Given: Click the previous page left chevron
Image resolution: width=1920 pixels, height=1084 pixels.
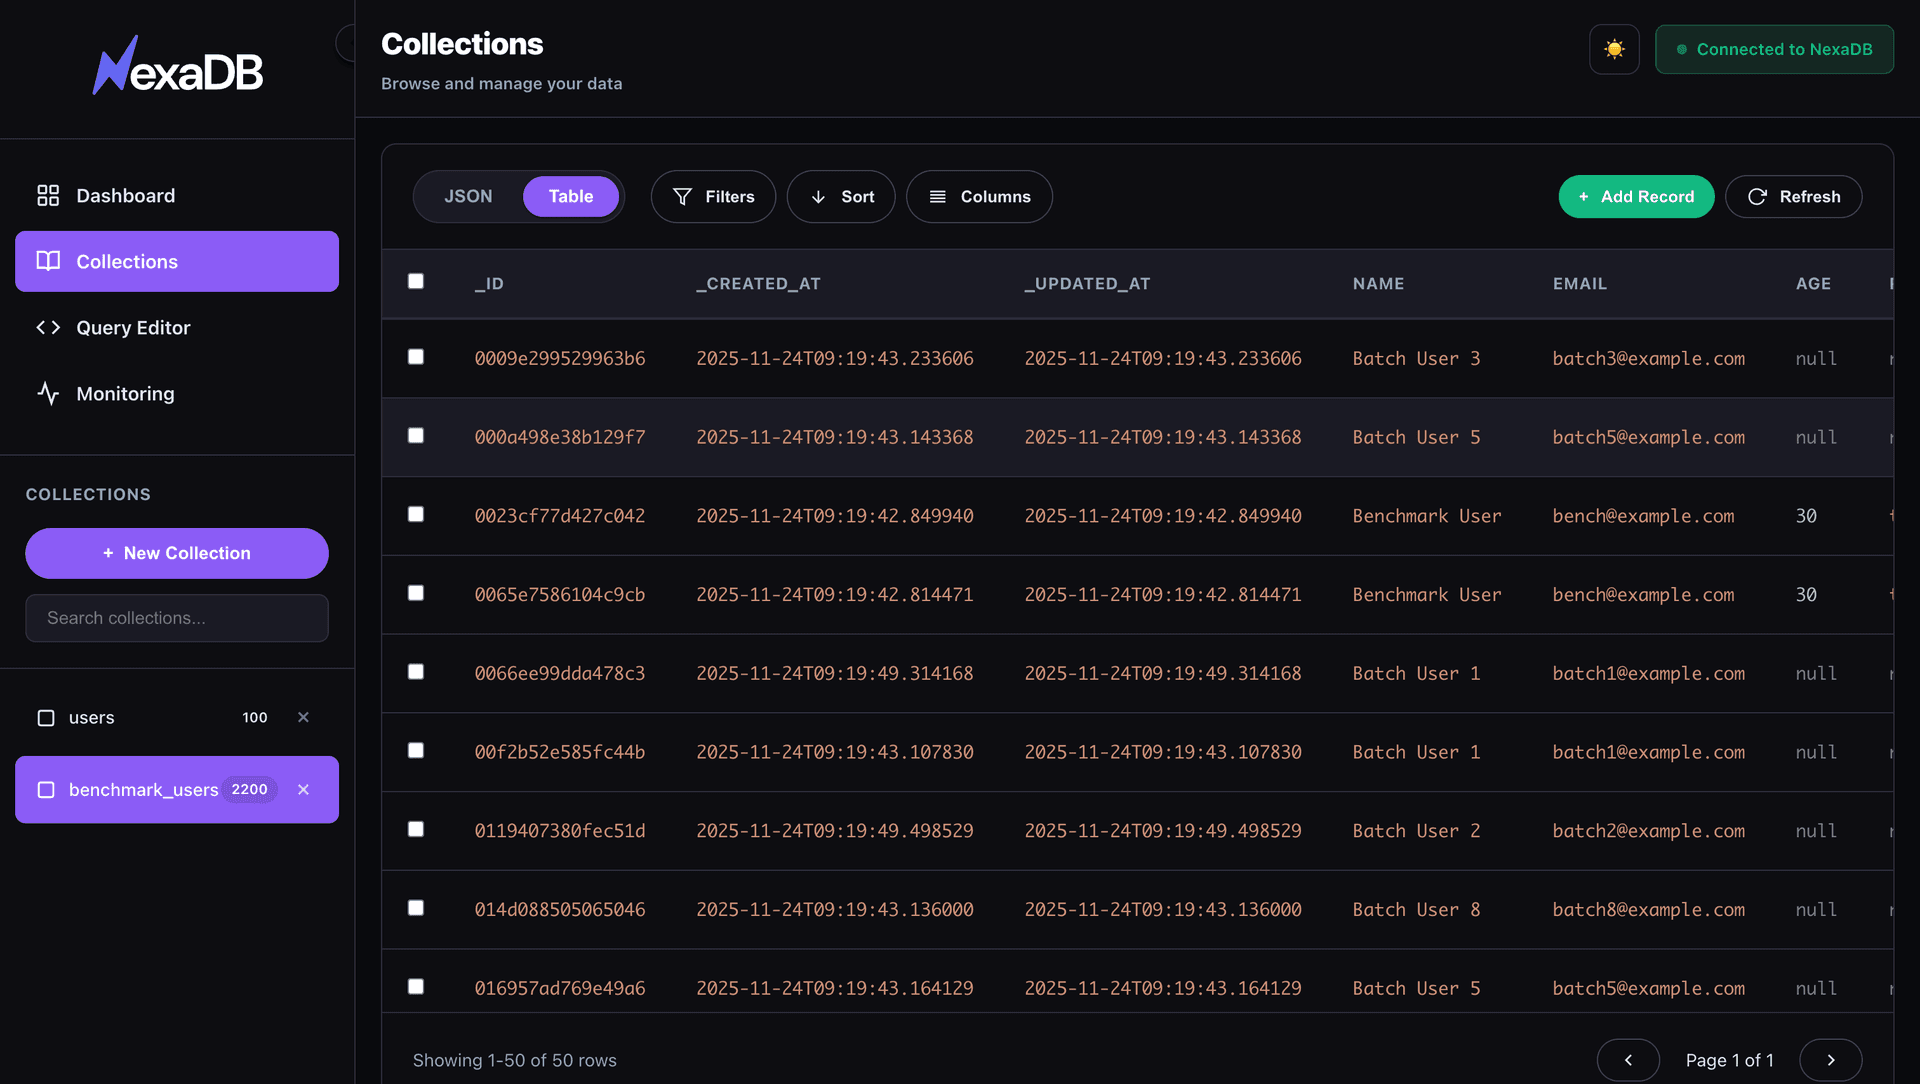Looking at the screenshot, I should click(x=1628, y=1060).
